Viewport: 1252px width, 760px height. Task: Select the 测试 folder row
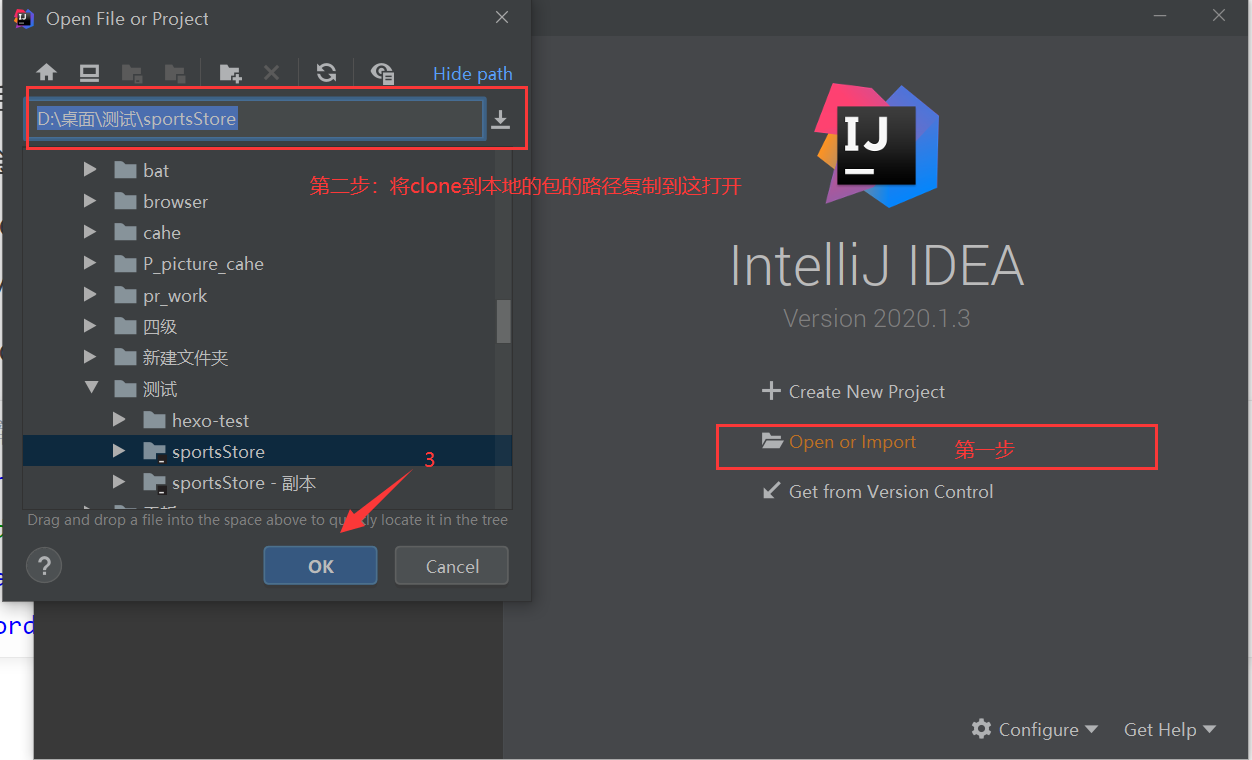point(267,388)
